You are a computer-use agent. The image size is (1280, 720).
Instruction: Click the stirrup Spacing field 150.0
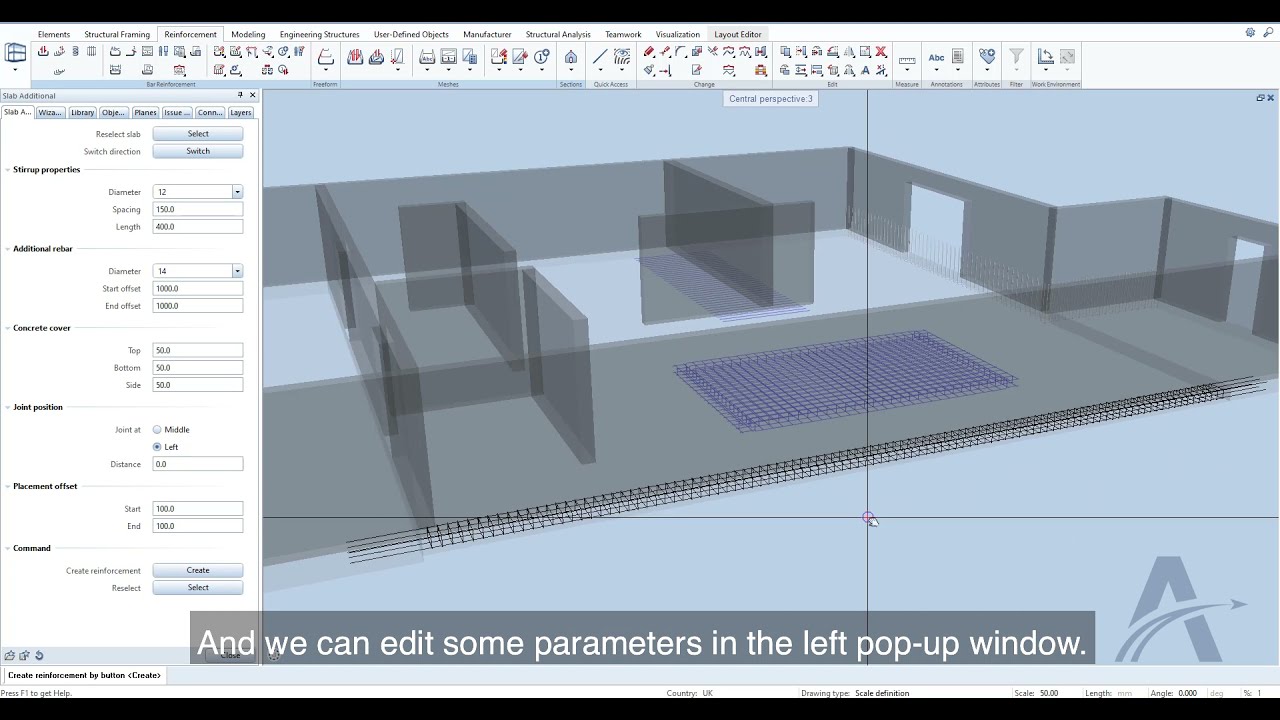click(x=198, y=209)
